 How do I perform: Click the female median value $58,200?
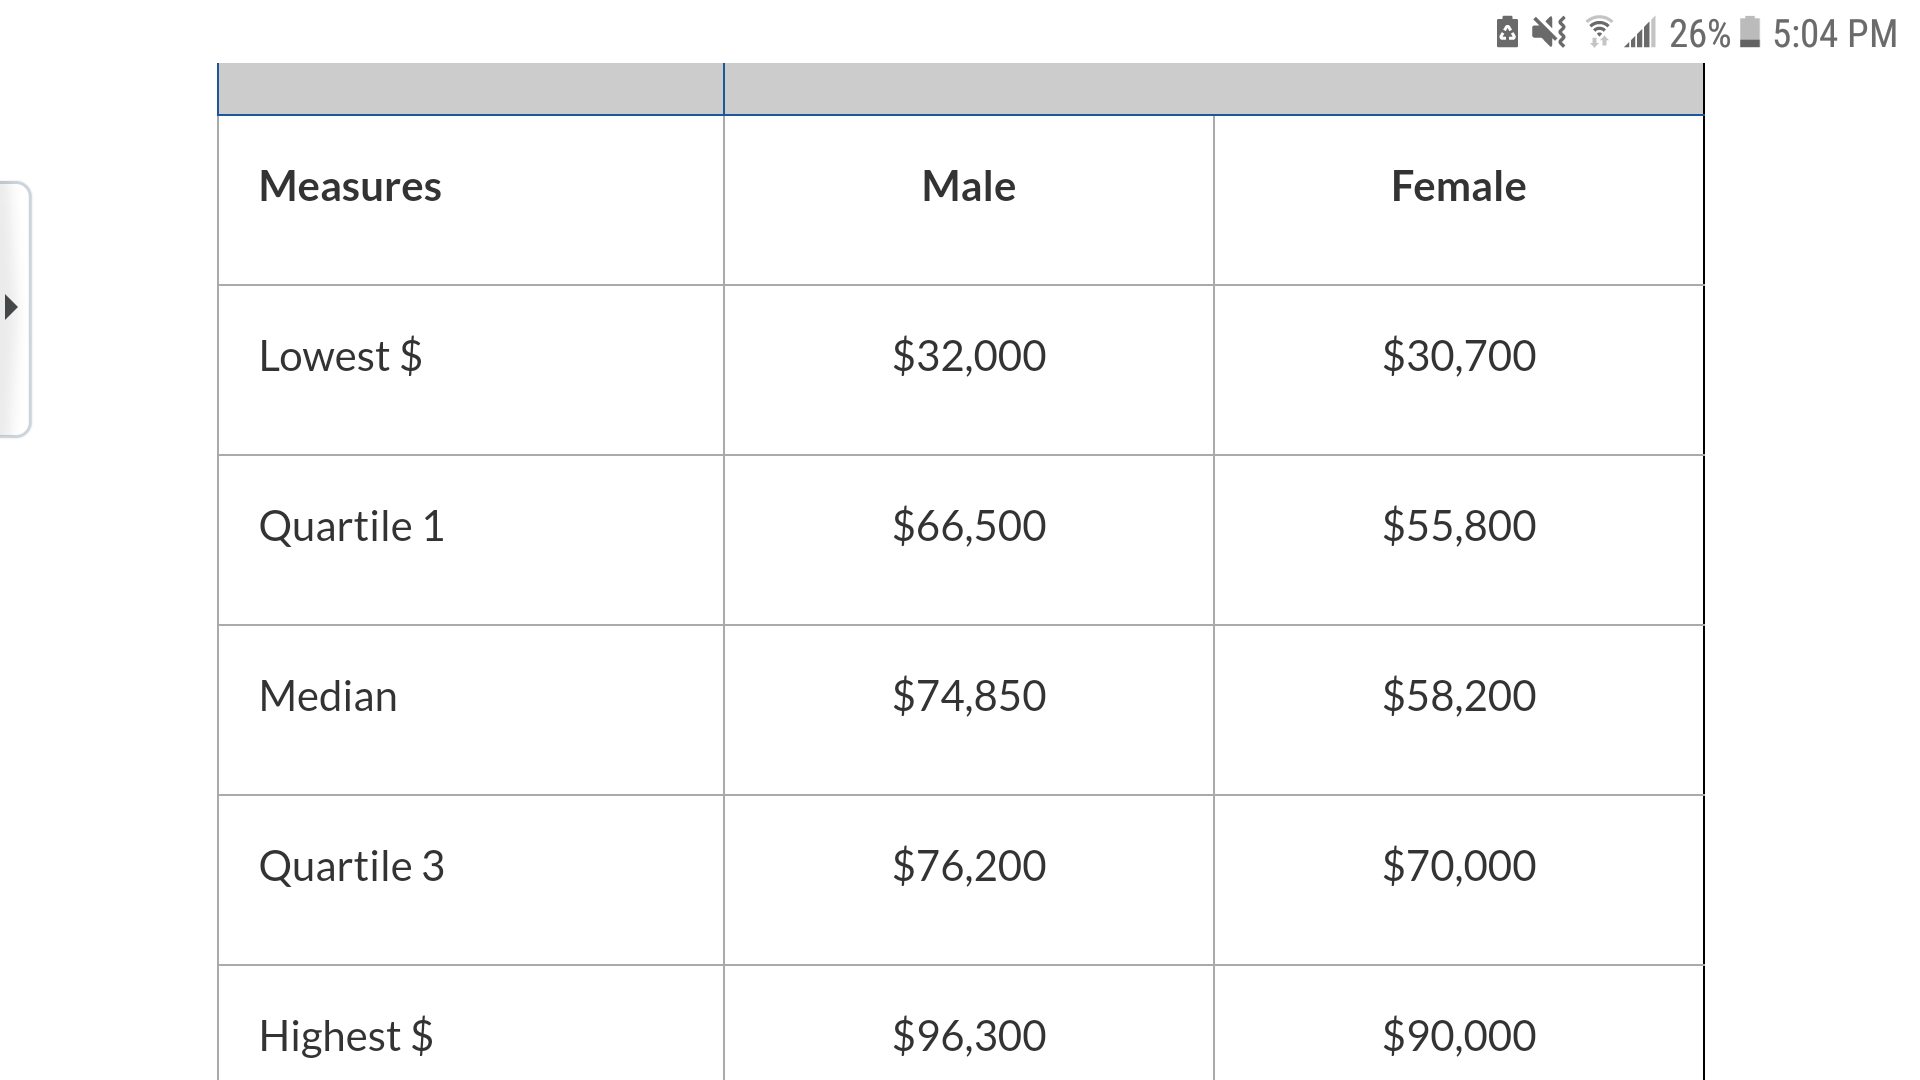click(1459, 696)
